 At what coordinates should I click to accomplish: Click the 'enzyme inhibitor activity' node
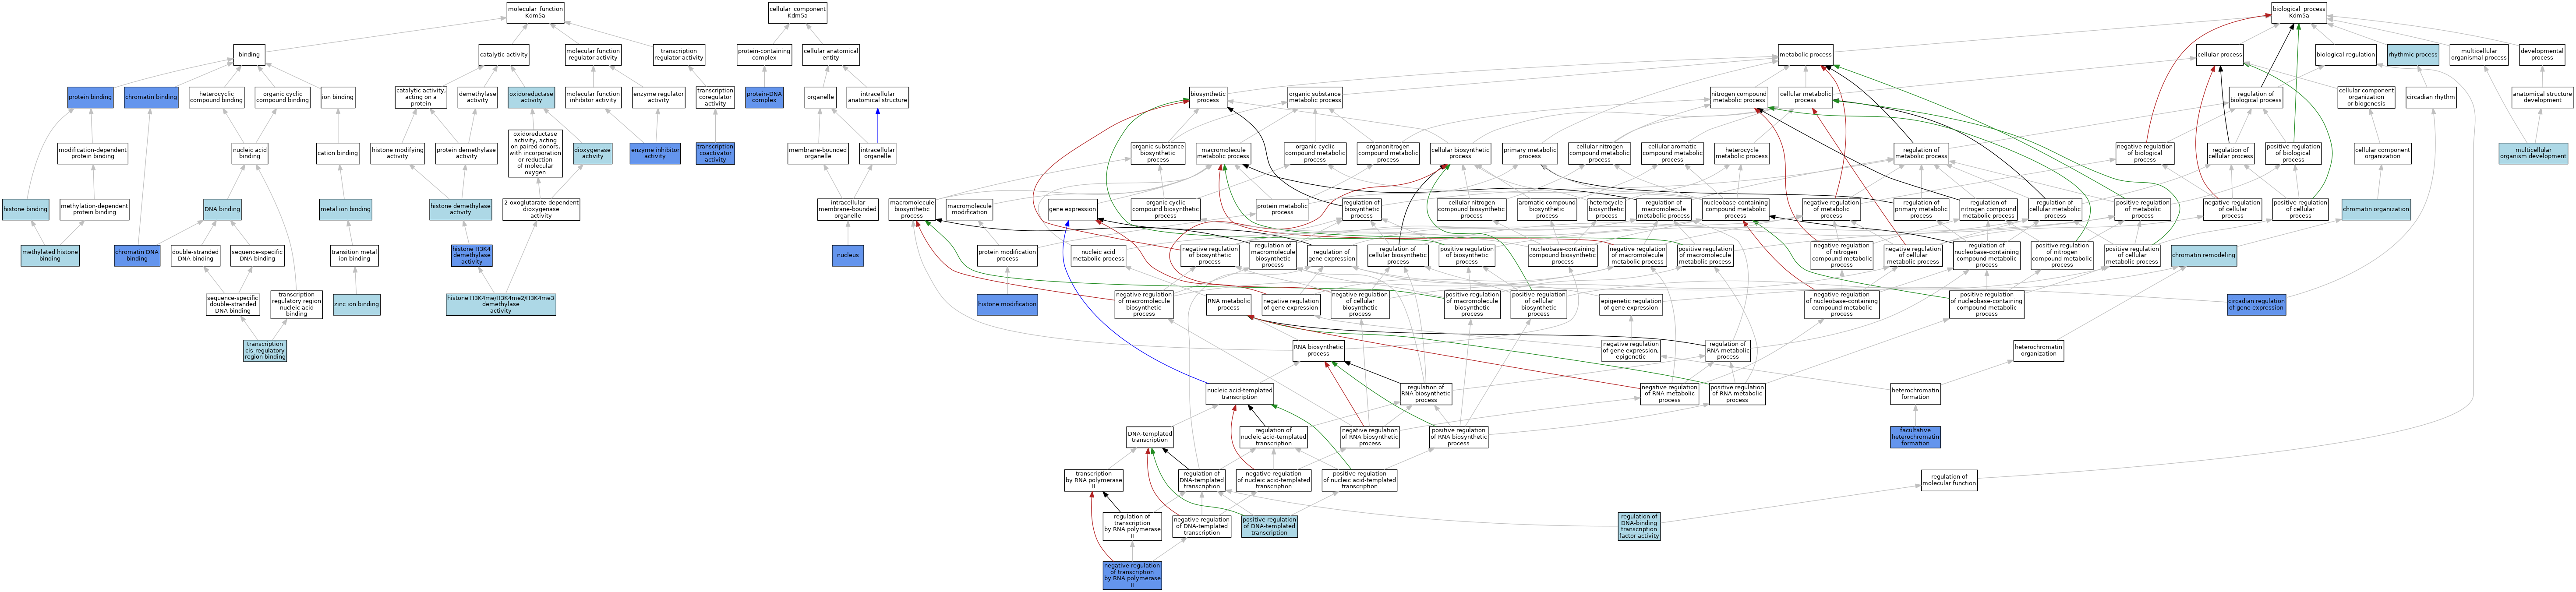[x=655, y=153]
